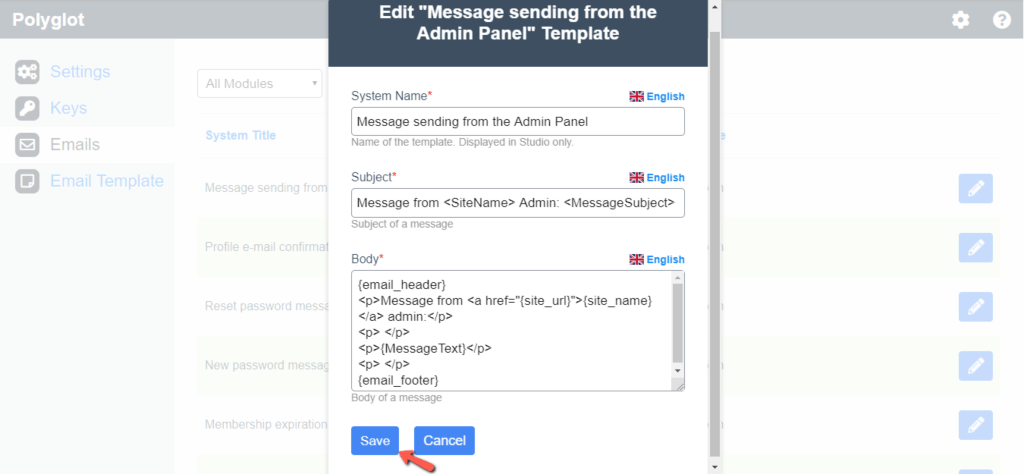Select the Keys sidebar key icon
The width and height of the screenshot is (1024, 474).
[27, 108]
